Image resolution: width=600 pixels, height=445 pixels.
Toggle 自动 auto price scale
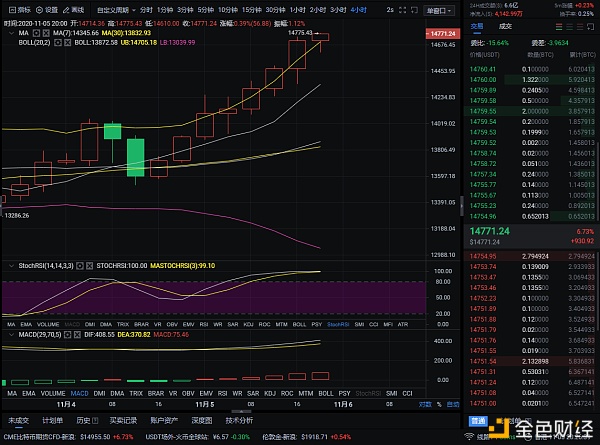453,404
